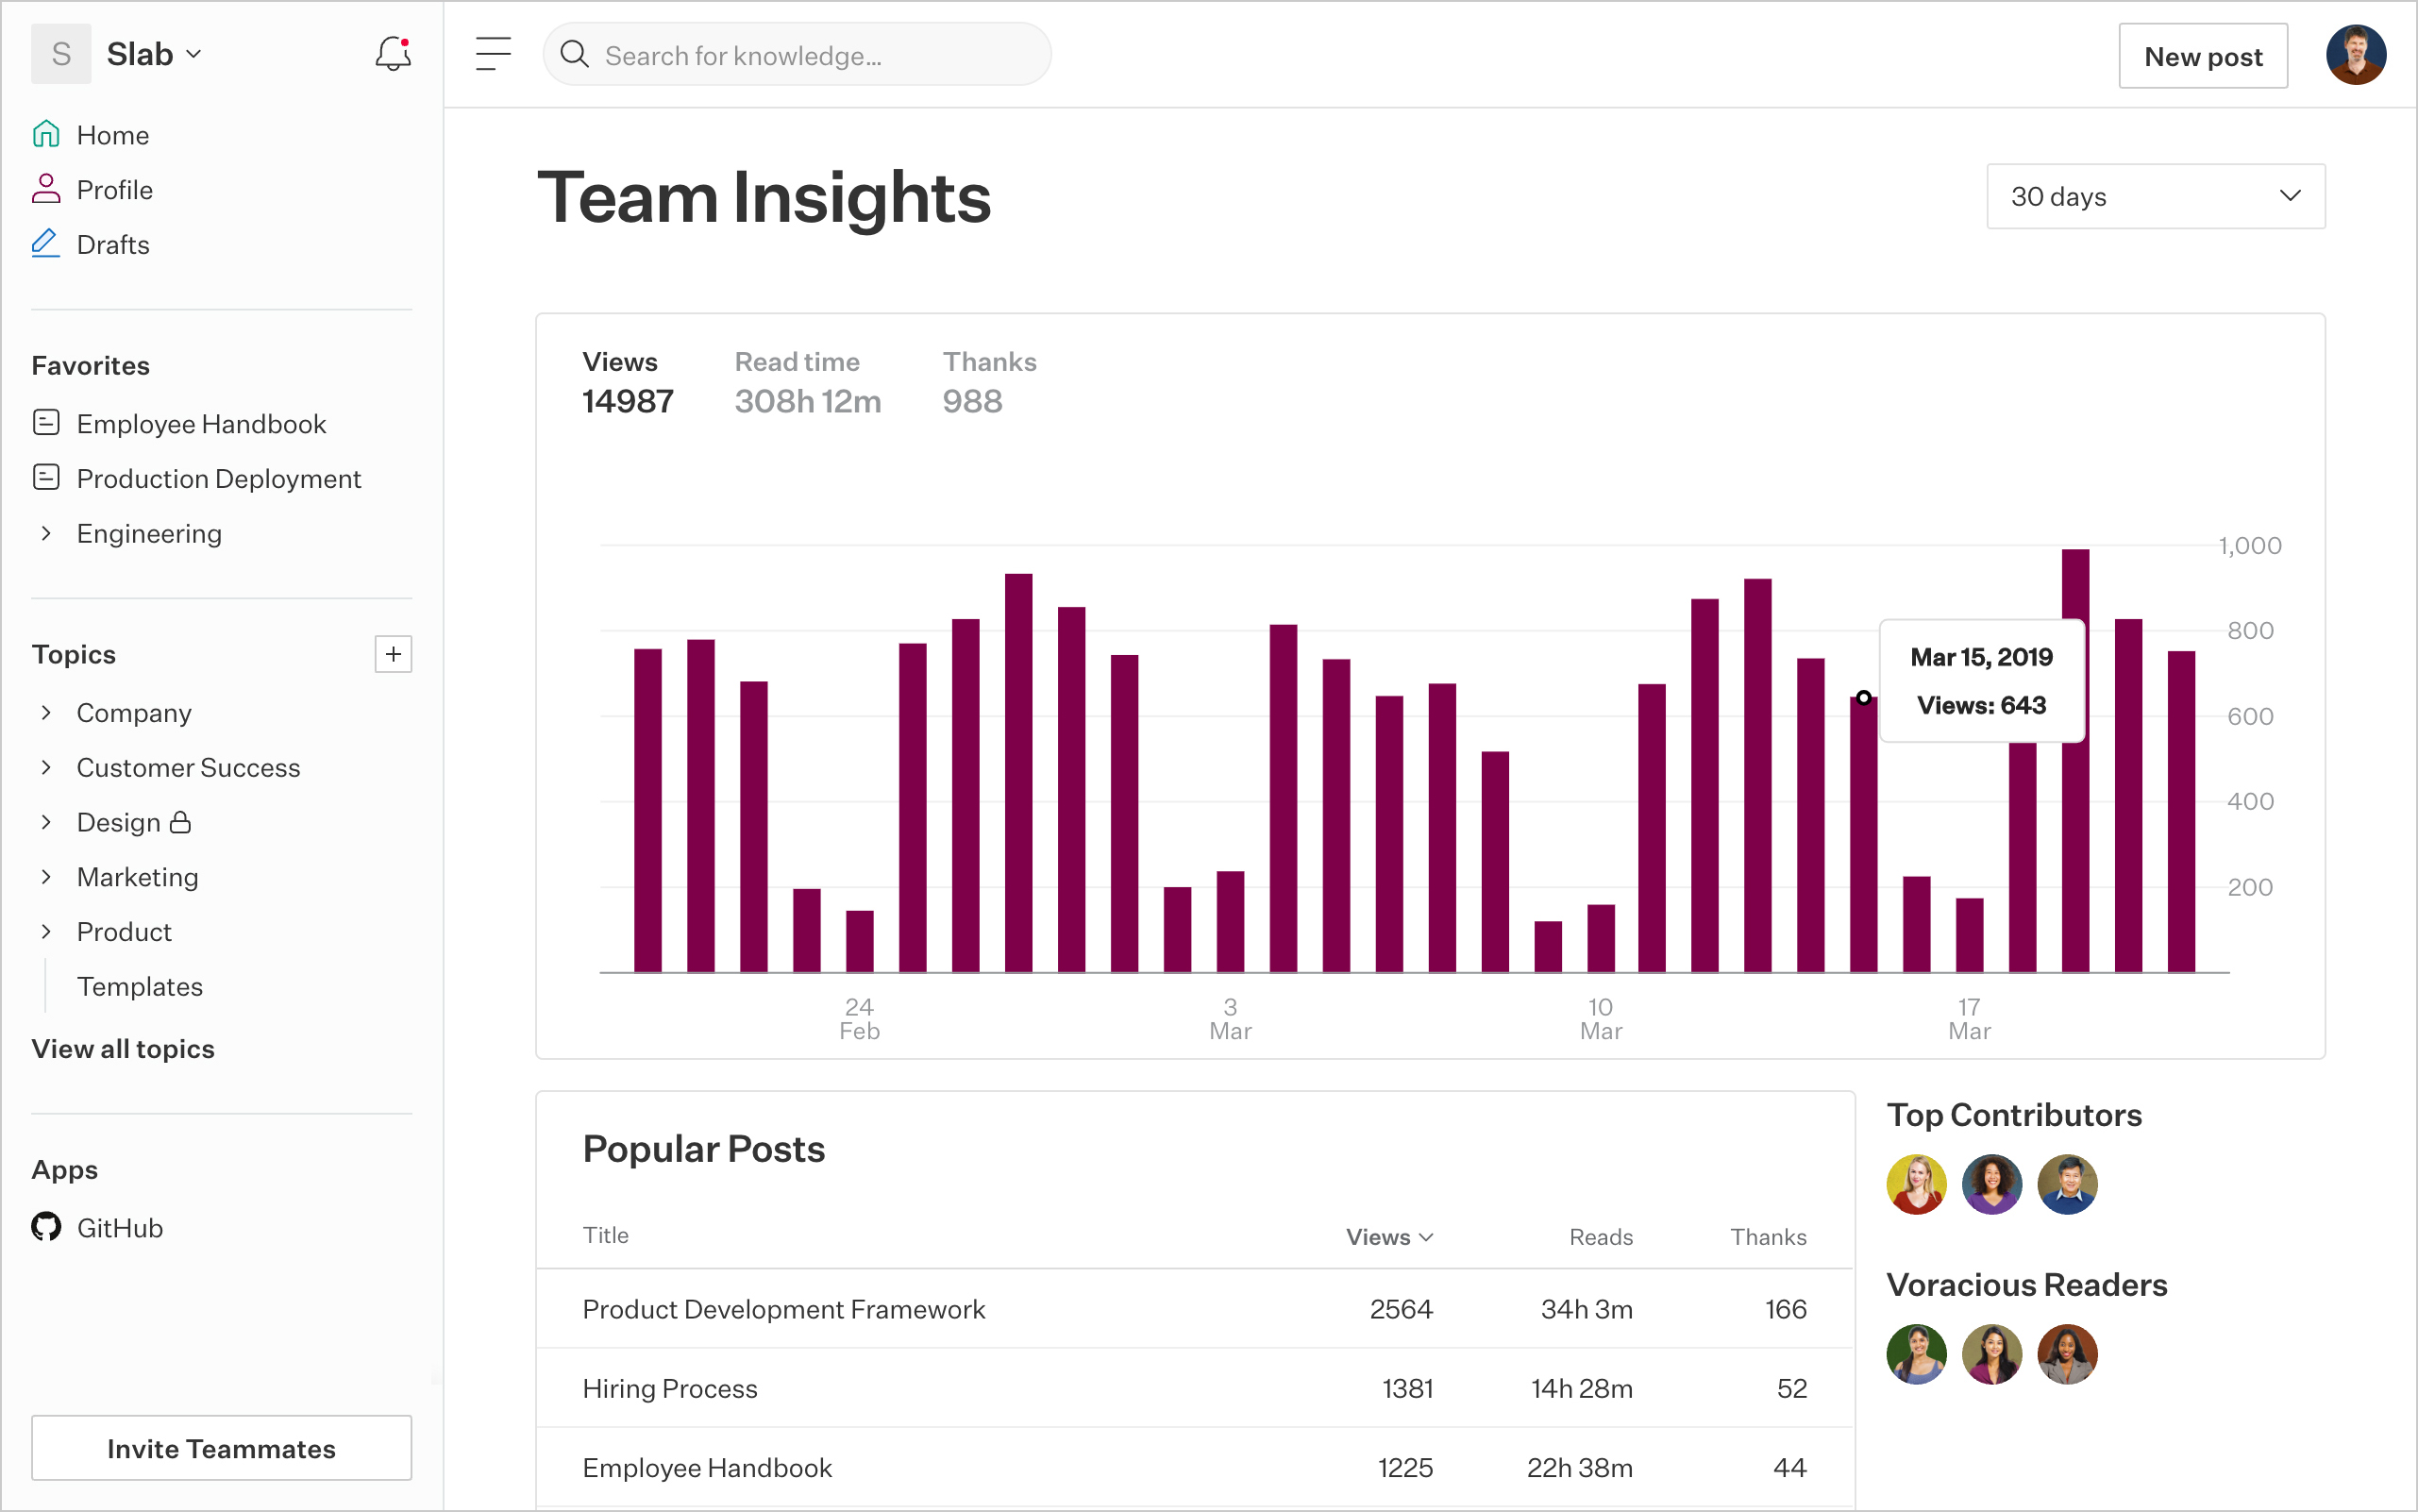The height and width of the screenshot is (1512, 2418).
Task: Click the New post button
Action: point(2202,56)
